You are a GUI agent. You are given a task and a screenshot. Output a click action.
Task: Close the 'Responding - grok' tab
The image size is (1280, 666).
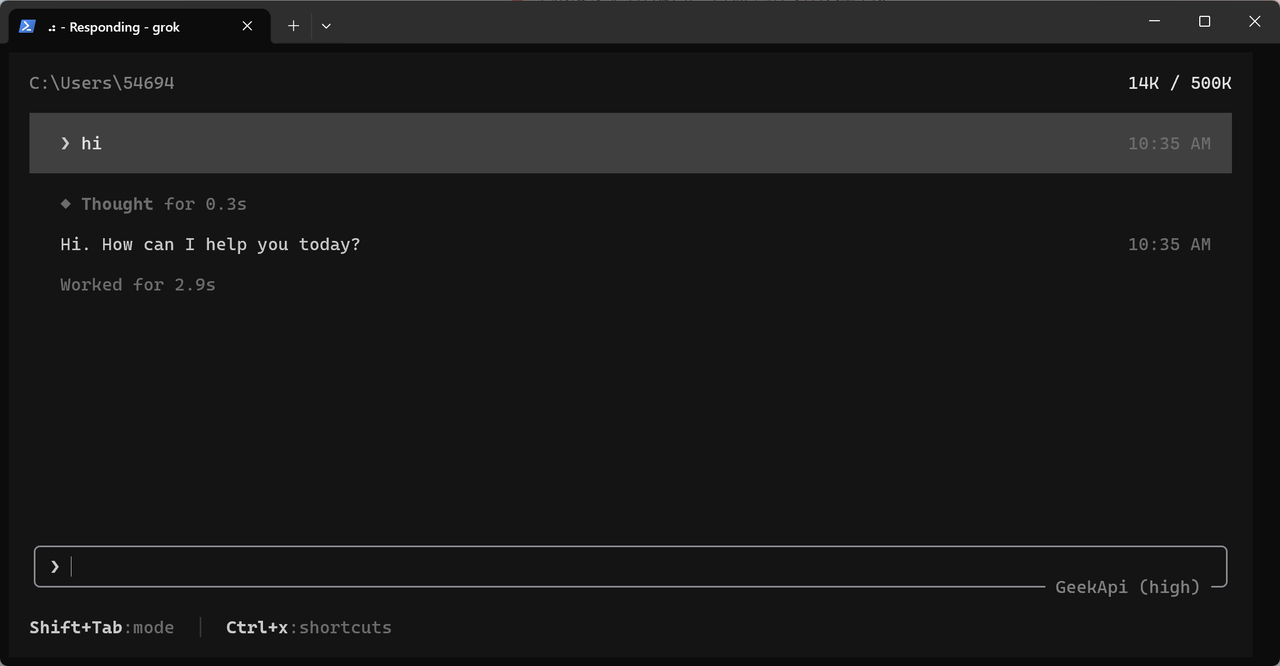pos(247,26)
